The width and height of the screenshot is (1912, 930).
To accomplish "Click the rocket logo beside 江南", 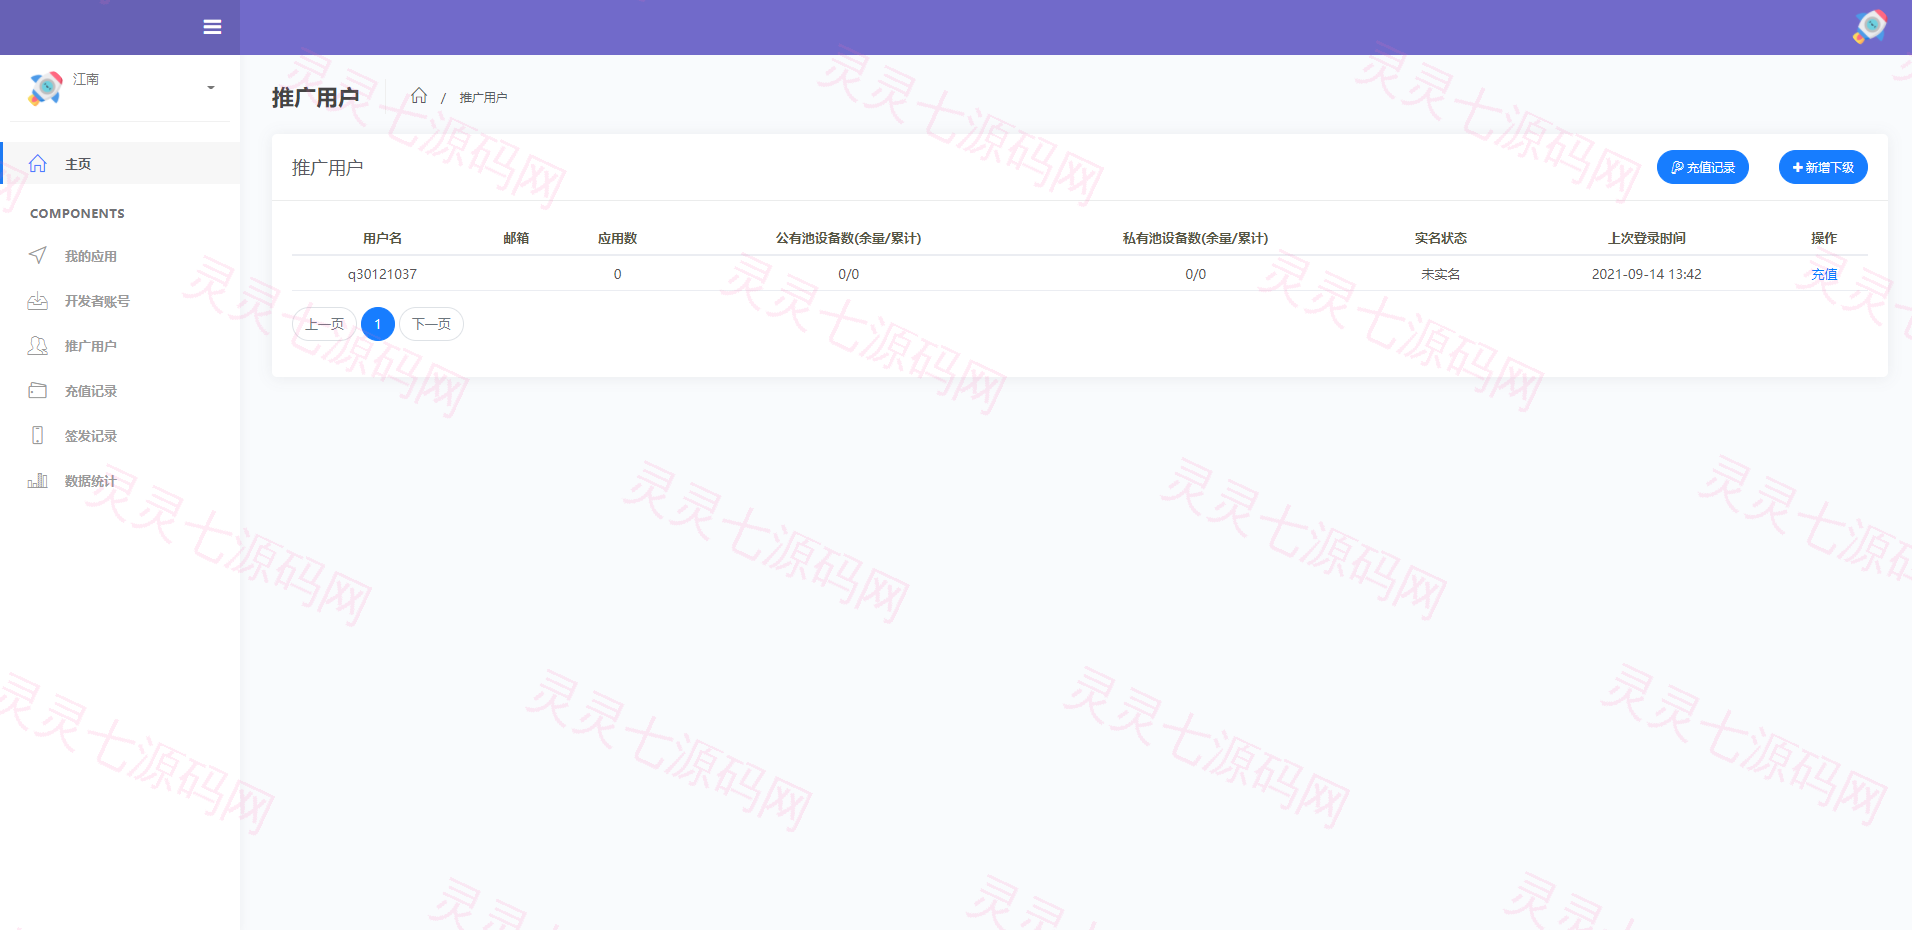I will (x=45, y=88).
